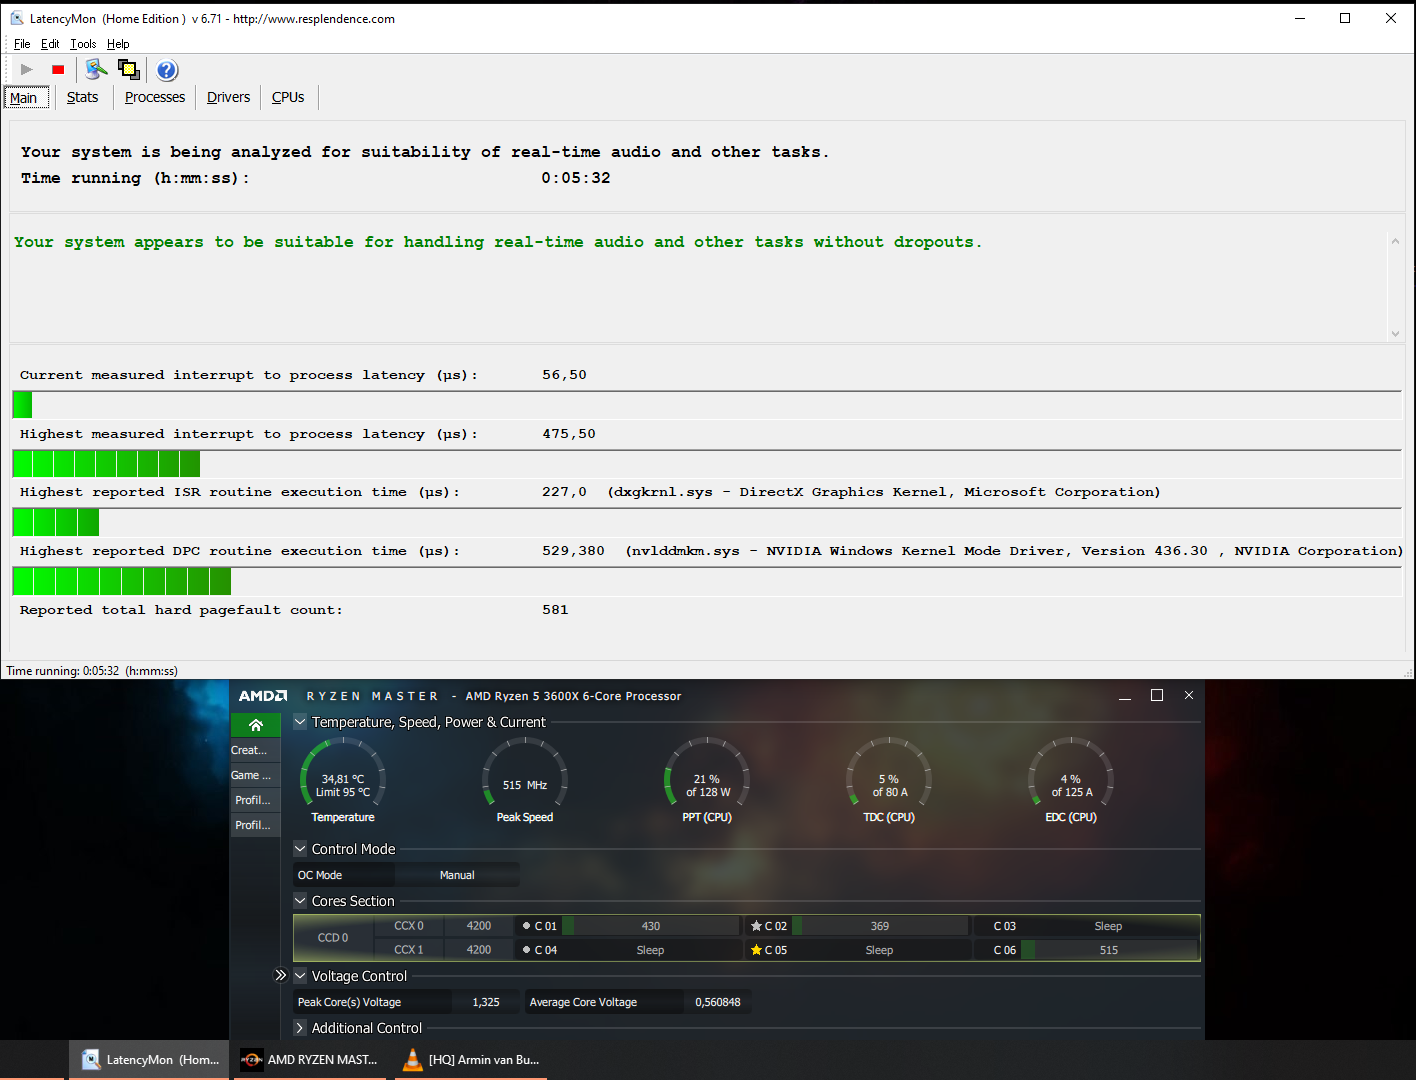Click the nvlddmkm.sys DPC driver text
1416x1080 pixels.
pos(1014,551)
